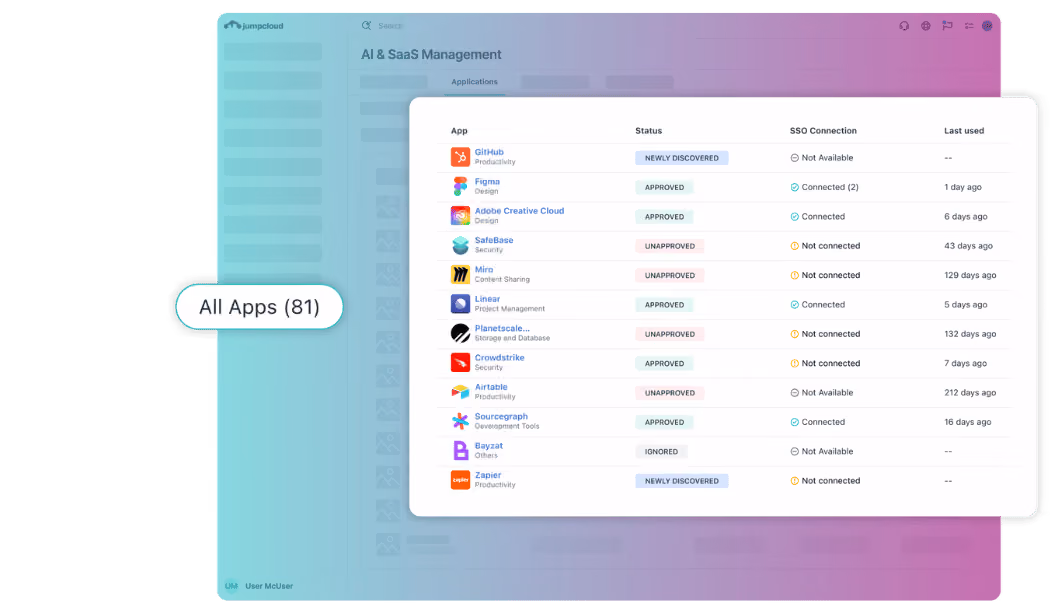This screenshot has width=1050, height=613.
Task: Open the Zapier app link
Action: 488,475
